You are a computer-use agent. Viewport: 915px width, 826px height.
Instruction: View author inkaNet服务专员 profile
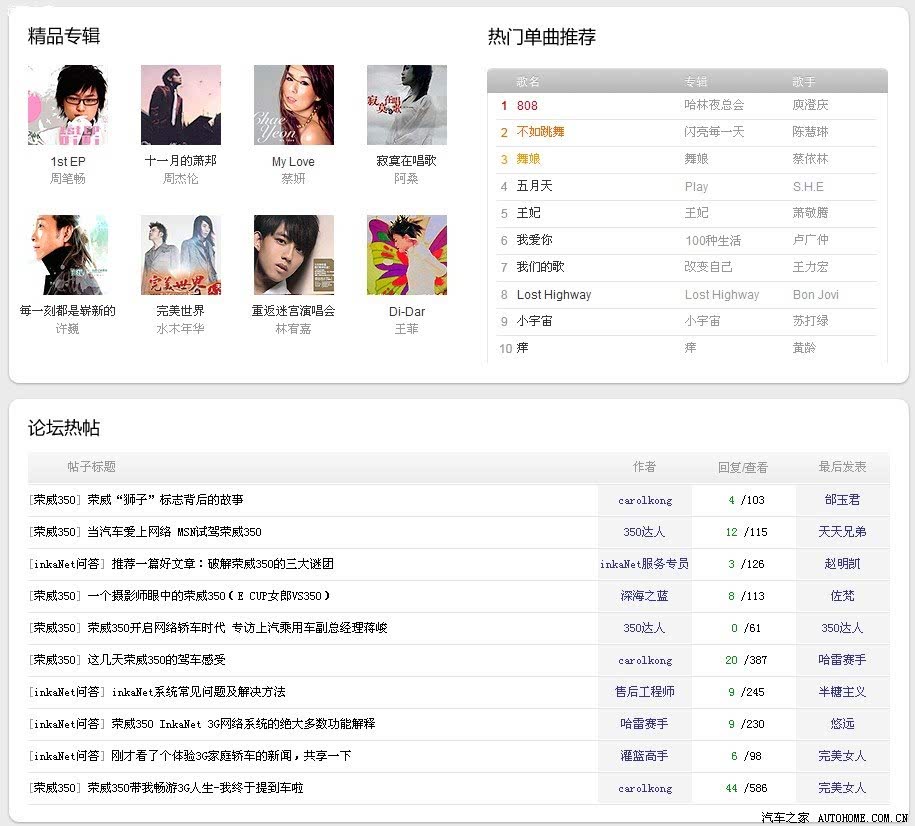pos(644,564)
